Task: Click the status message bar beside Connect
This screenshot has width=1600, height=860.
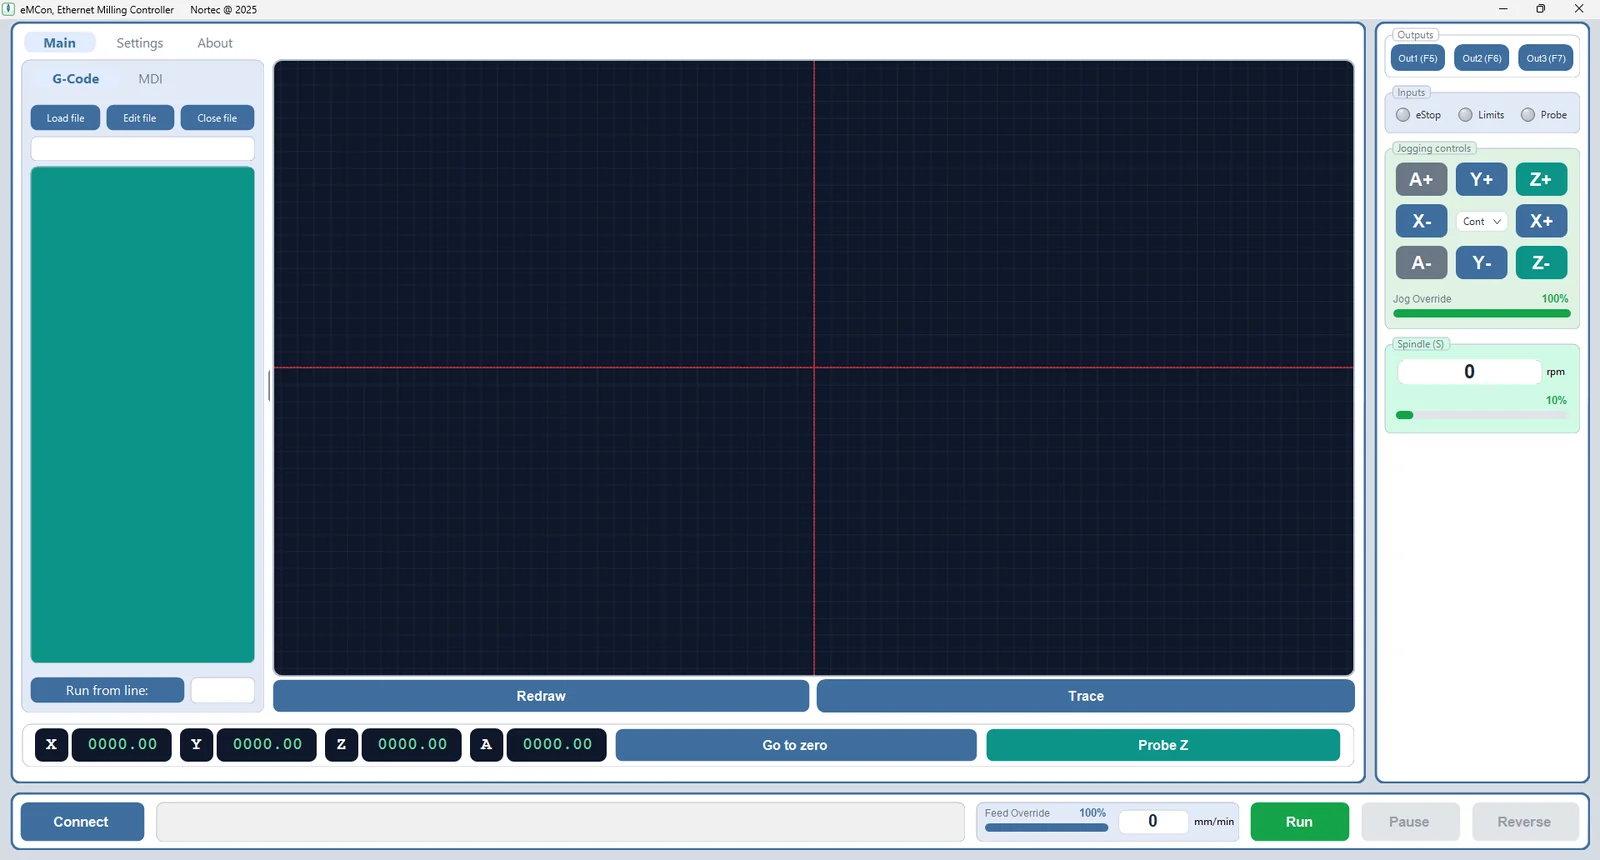Action: pyautogui.click(x=560, y=822)
